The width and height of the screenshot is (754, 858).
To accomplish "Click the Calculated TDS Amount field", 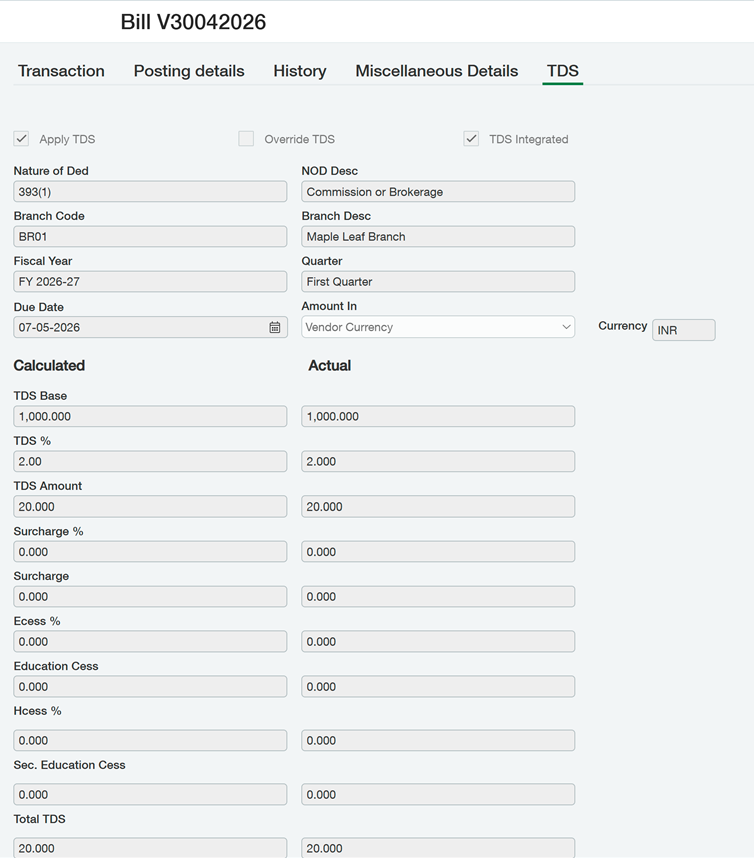I will click(x=150, y=506).
